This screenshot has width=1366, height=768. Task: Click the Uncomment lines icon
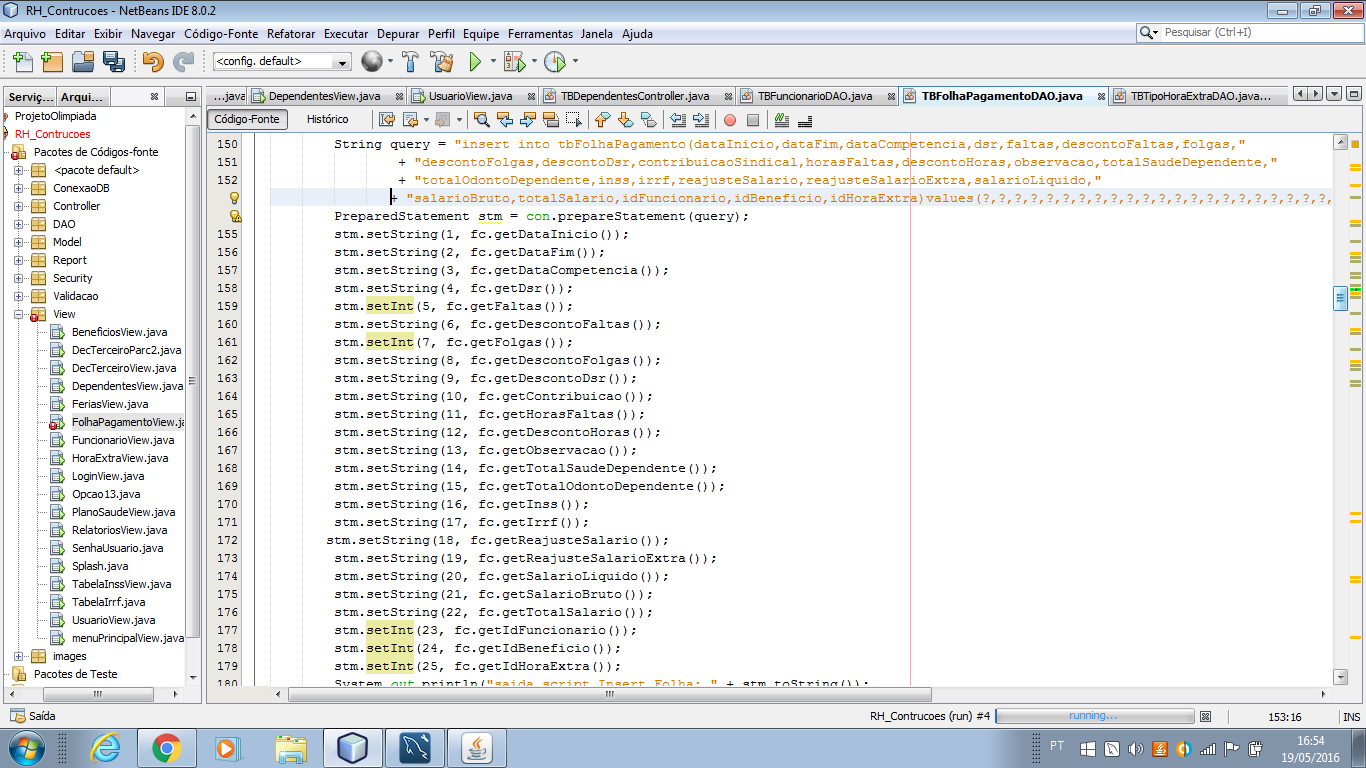[804, 120]
